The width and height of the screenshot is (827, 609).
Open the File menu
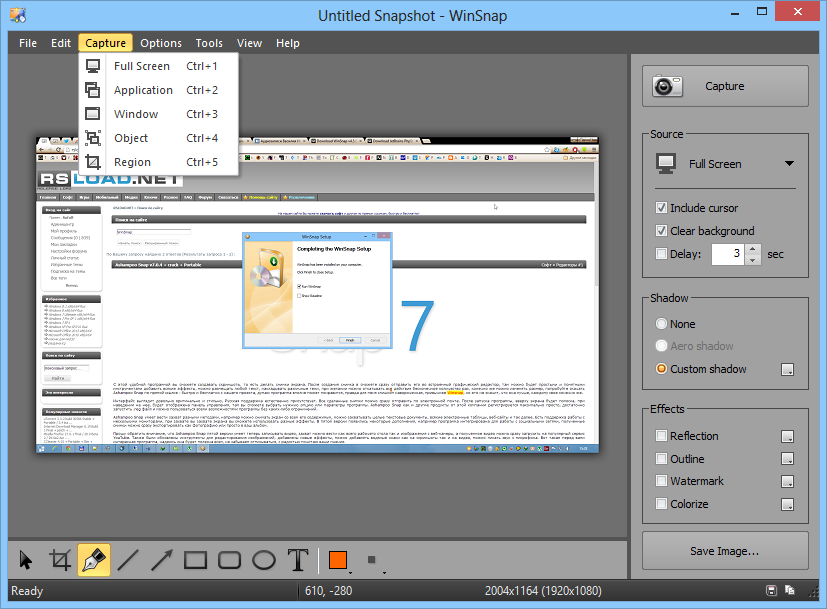(28, 43)
